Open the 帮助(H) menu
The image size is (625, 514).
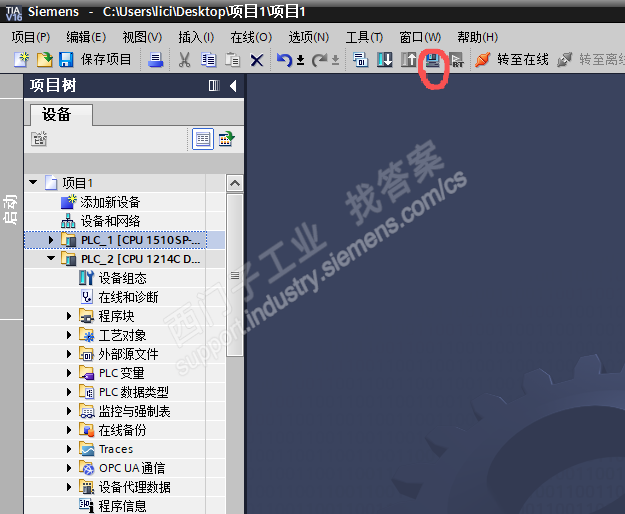(478, 37)
